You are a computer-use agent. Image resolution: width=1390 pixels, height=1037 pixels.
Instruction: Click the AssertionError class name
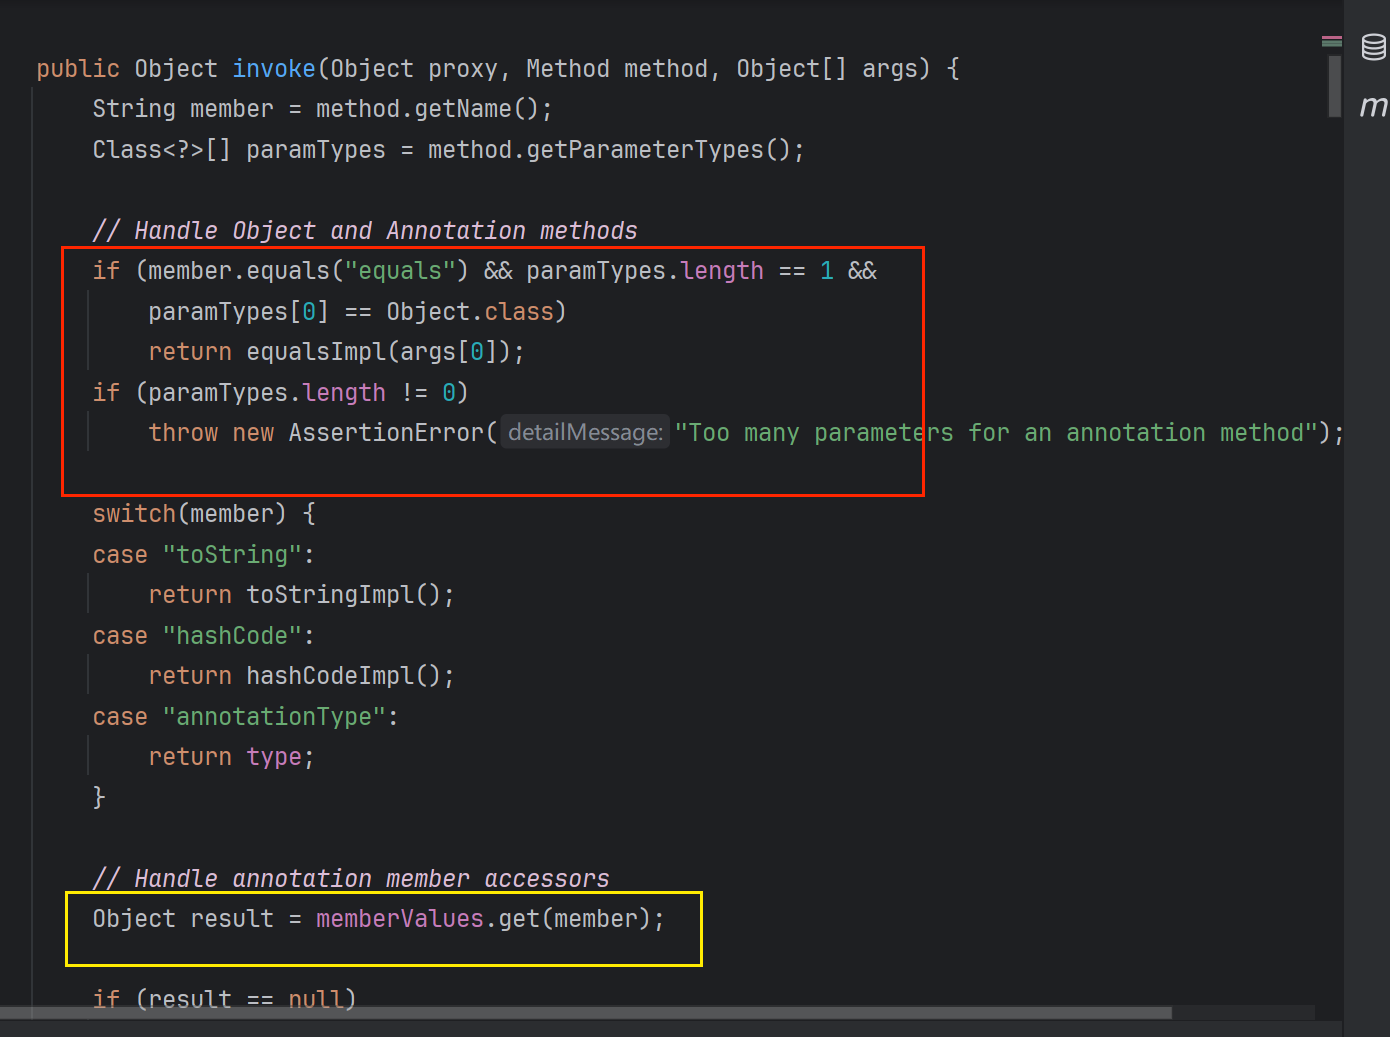click(386, 433)
